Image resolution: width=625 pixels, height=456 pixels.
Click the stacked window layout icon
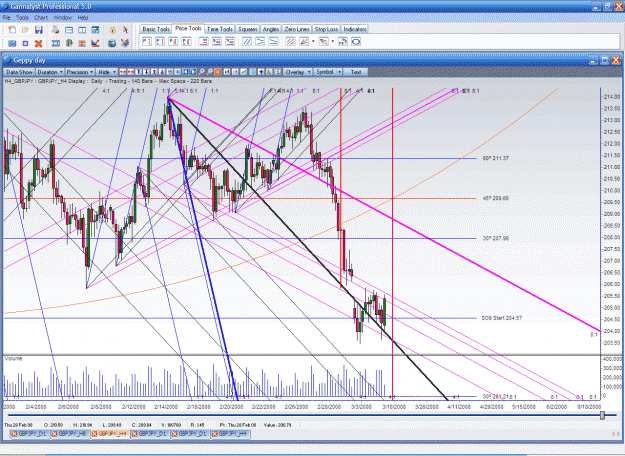tap(69, 30)
